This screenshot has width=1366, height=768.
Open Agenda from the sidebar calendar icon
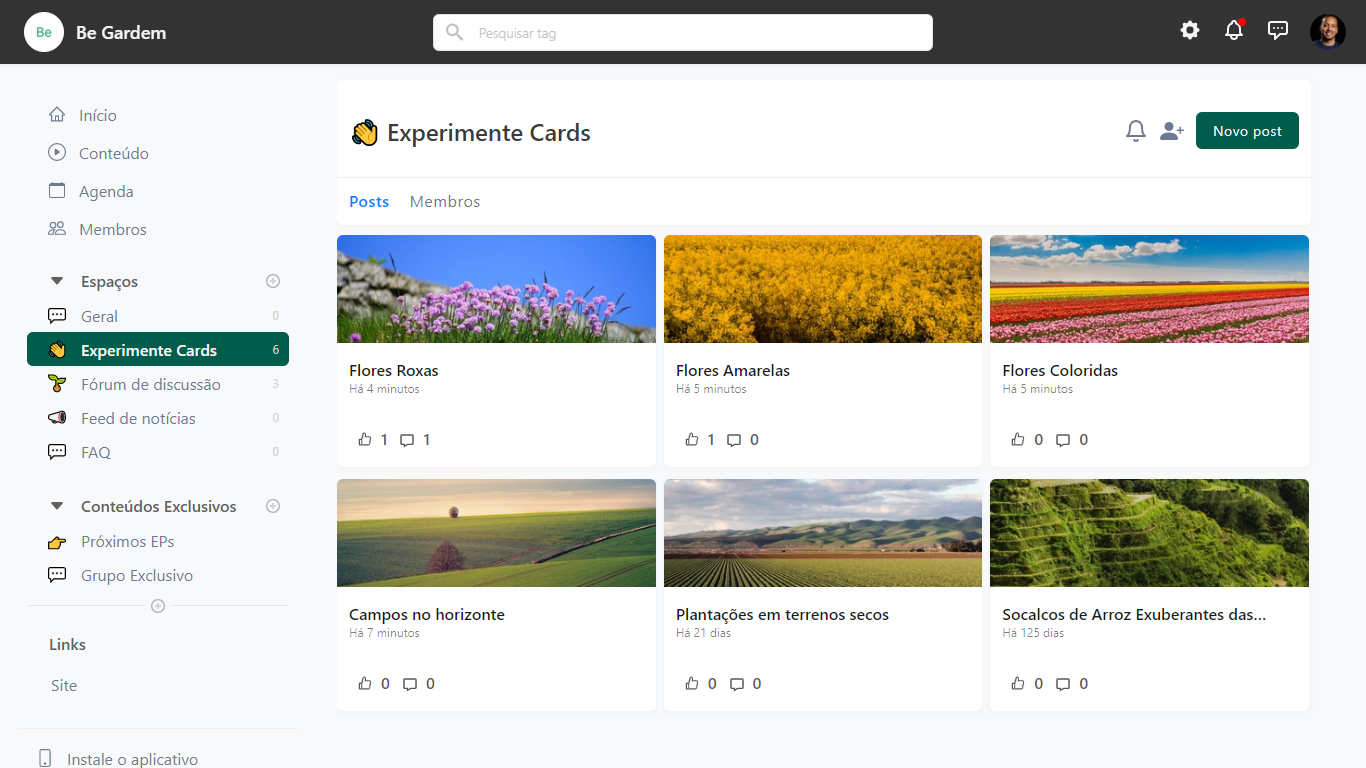coord(107,190)
